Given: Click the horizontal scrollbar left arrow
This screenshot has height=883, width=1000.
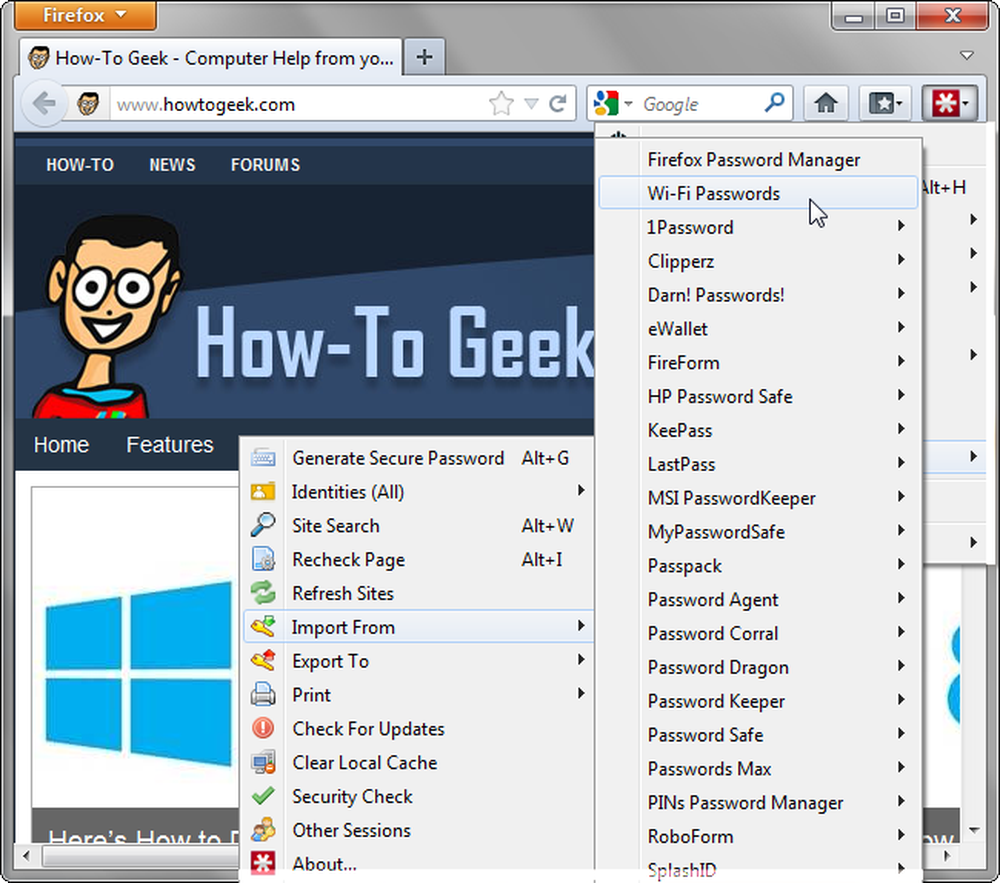Looking at the screenshot, I should pyautogui.click(x=26, y=855).
